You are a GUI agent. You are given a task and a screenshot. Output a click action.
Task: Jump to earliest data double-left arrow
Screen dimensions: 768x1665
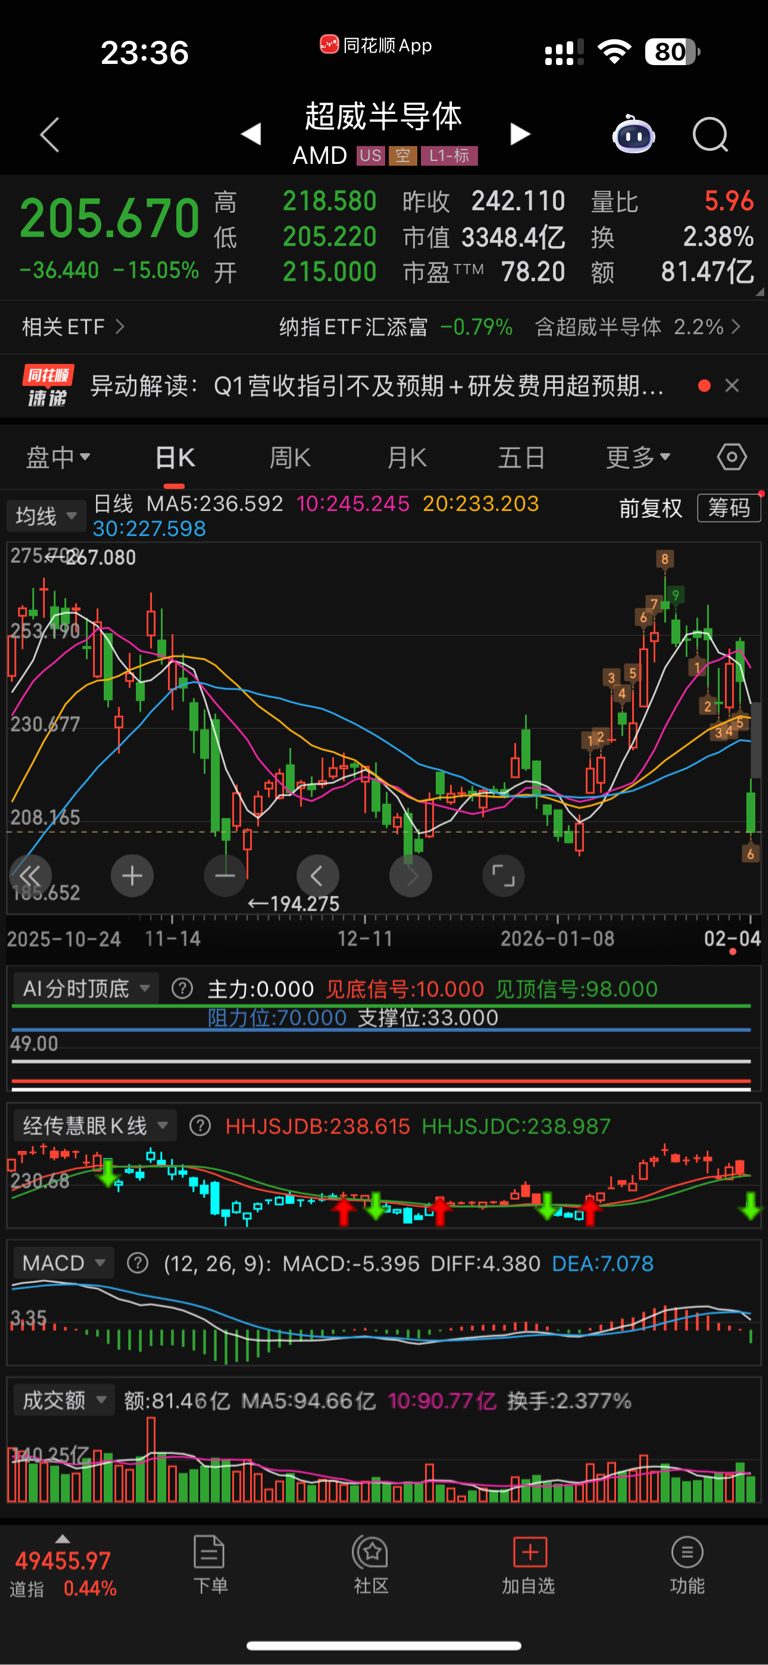coord(30,876)
